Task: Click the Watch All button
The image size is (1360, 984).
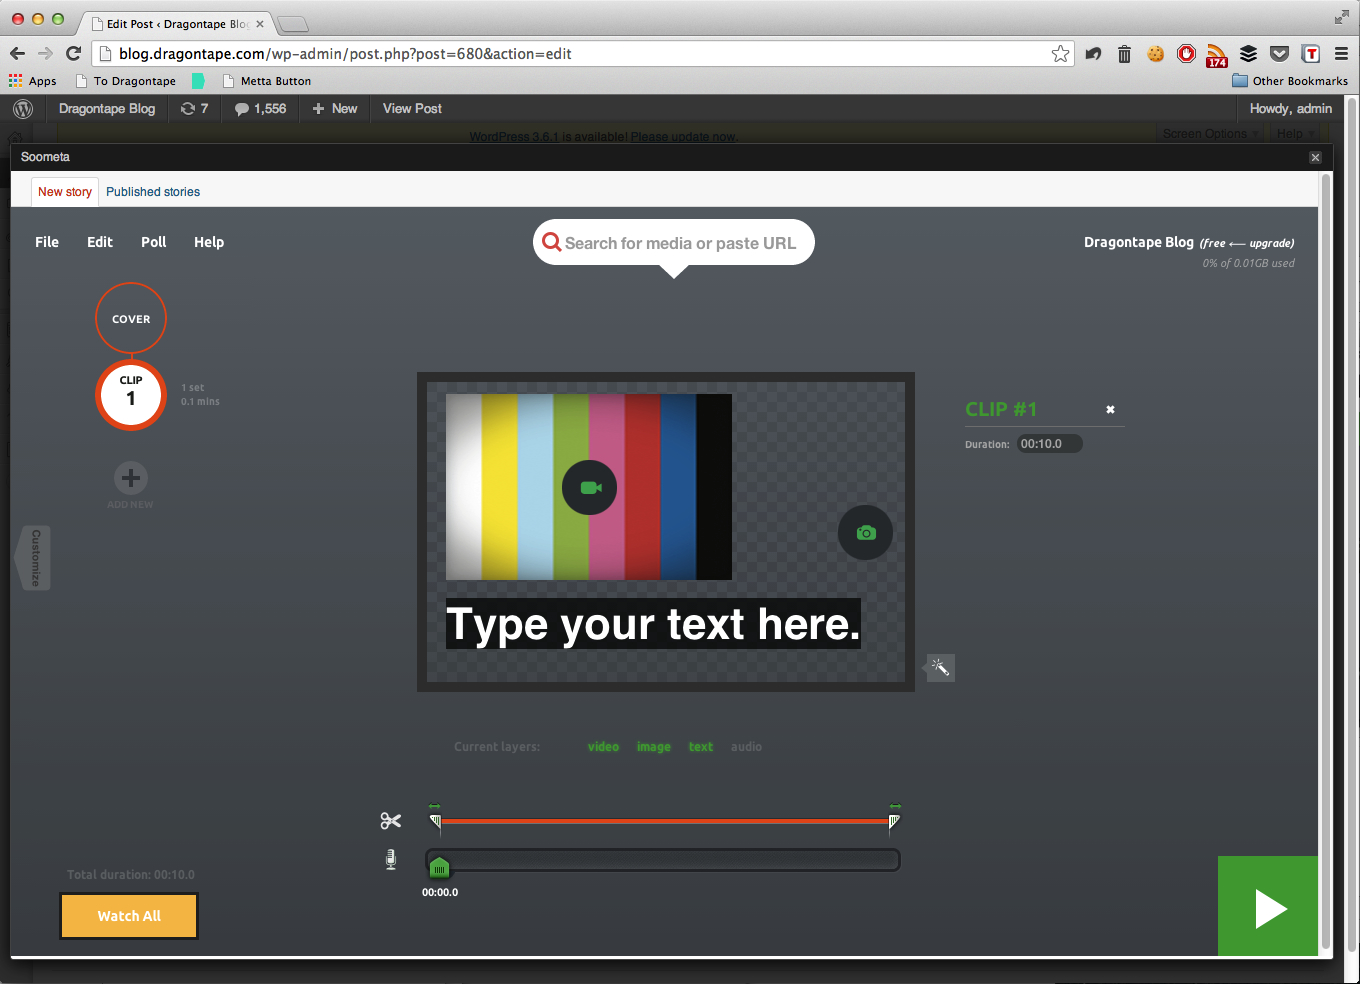Action: click(x=129, y=916)
